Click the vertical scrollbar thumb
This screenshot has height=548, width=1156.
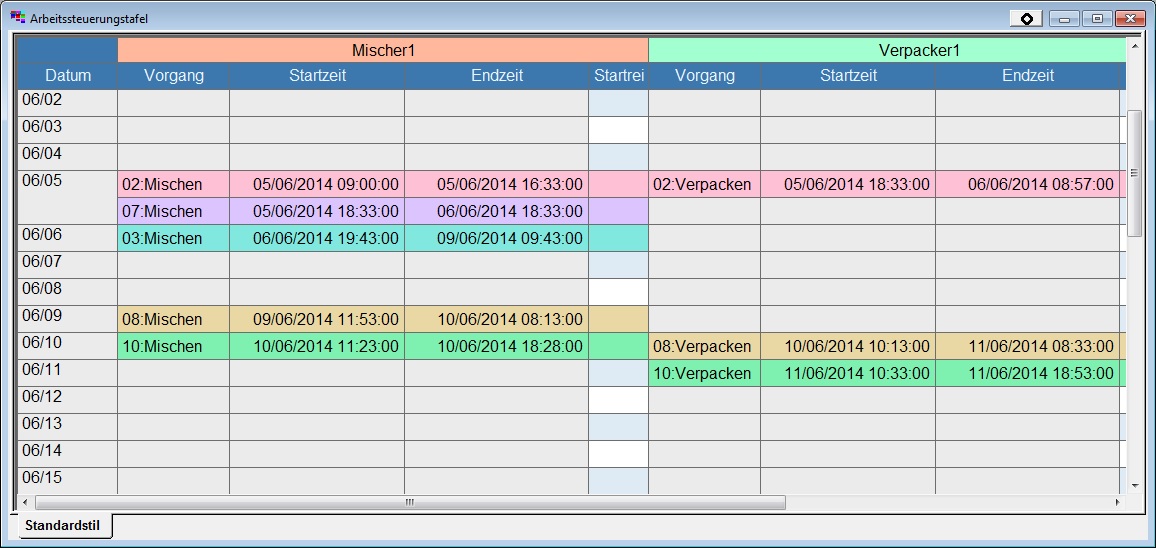coord(1134,172)
